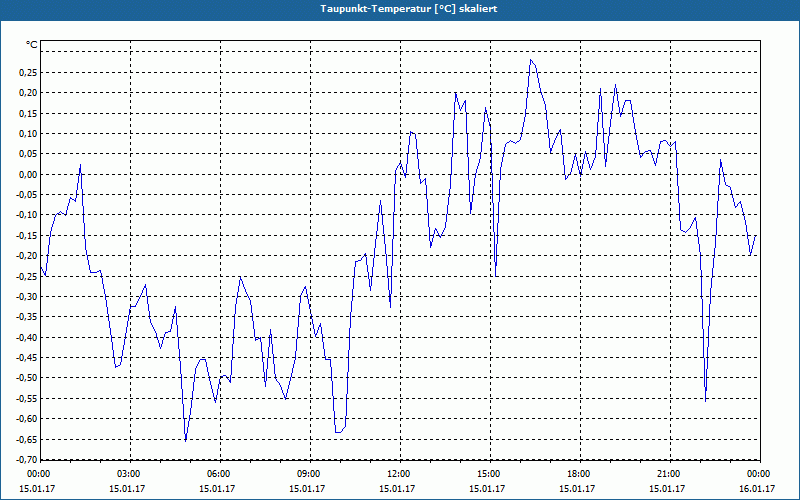Screen dimensions: 800x500
Task: Select the -0,70 y-axis label
Action: click(x=27, y=460)
